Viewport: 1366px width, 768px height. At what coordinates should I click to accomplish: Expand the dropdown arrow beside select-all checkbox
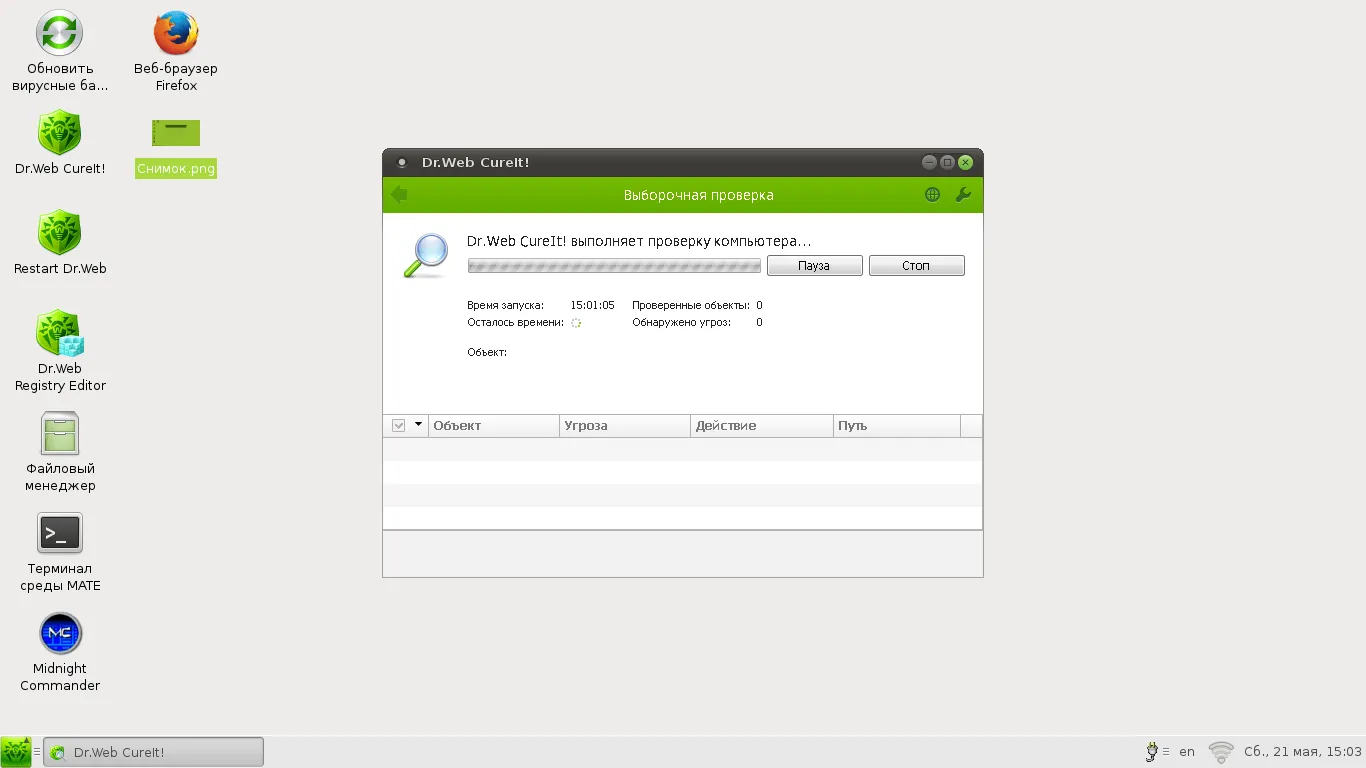418,425
